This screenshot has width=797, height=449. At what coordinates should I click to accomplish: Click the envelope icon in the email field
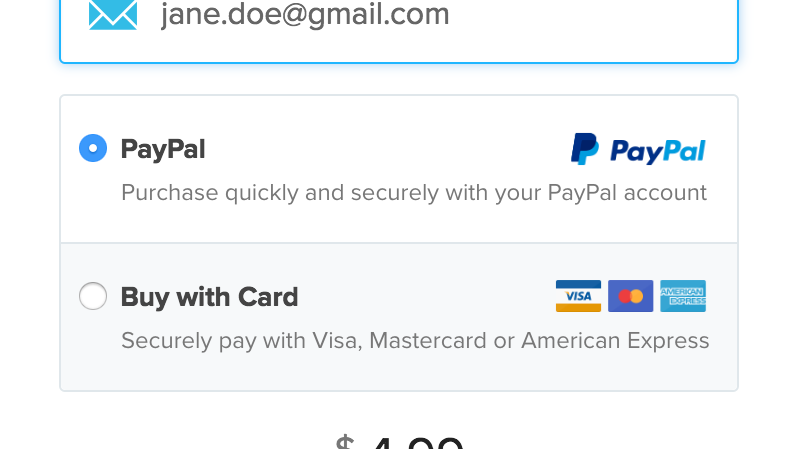pos(112,14)
